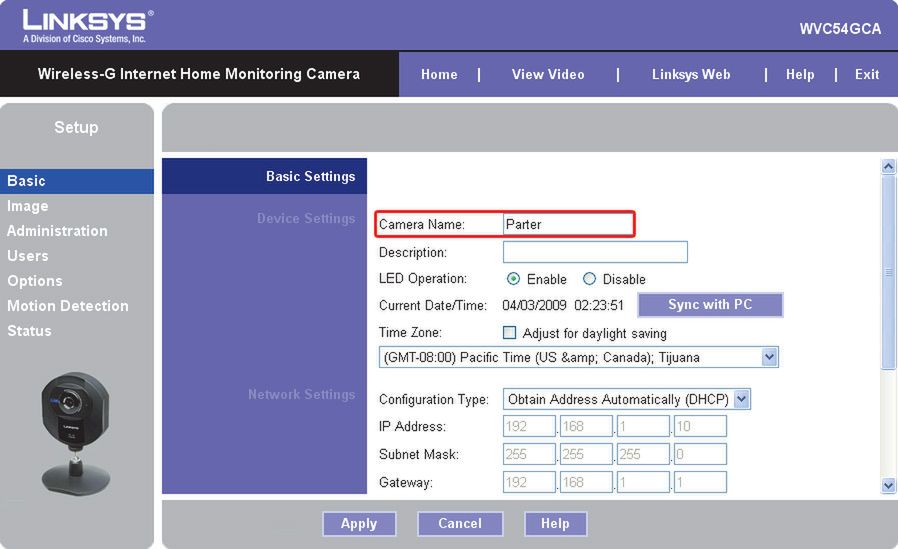The height and width of the screenshot is (549, 898).
Task: Click the Network Settings section label
Action: coord(301,394)
